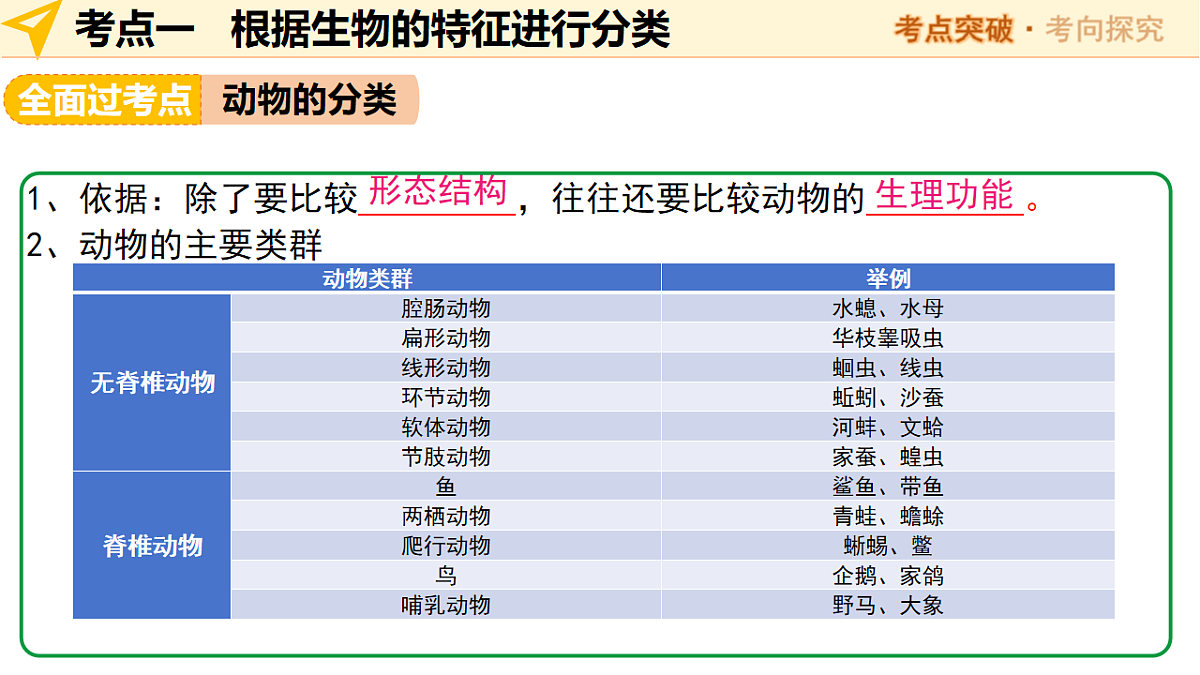Image resolution: width=1200 pixels, height=675 pixels.
Task: Select the 脊椎动物 category cell
Action: click(x=152, y=546)
